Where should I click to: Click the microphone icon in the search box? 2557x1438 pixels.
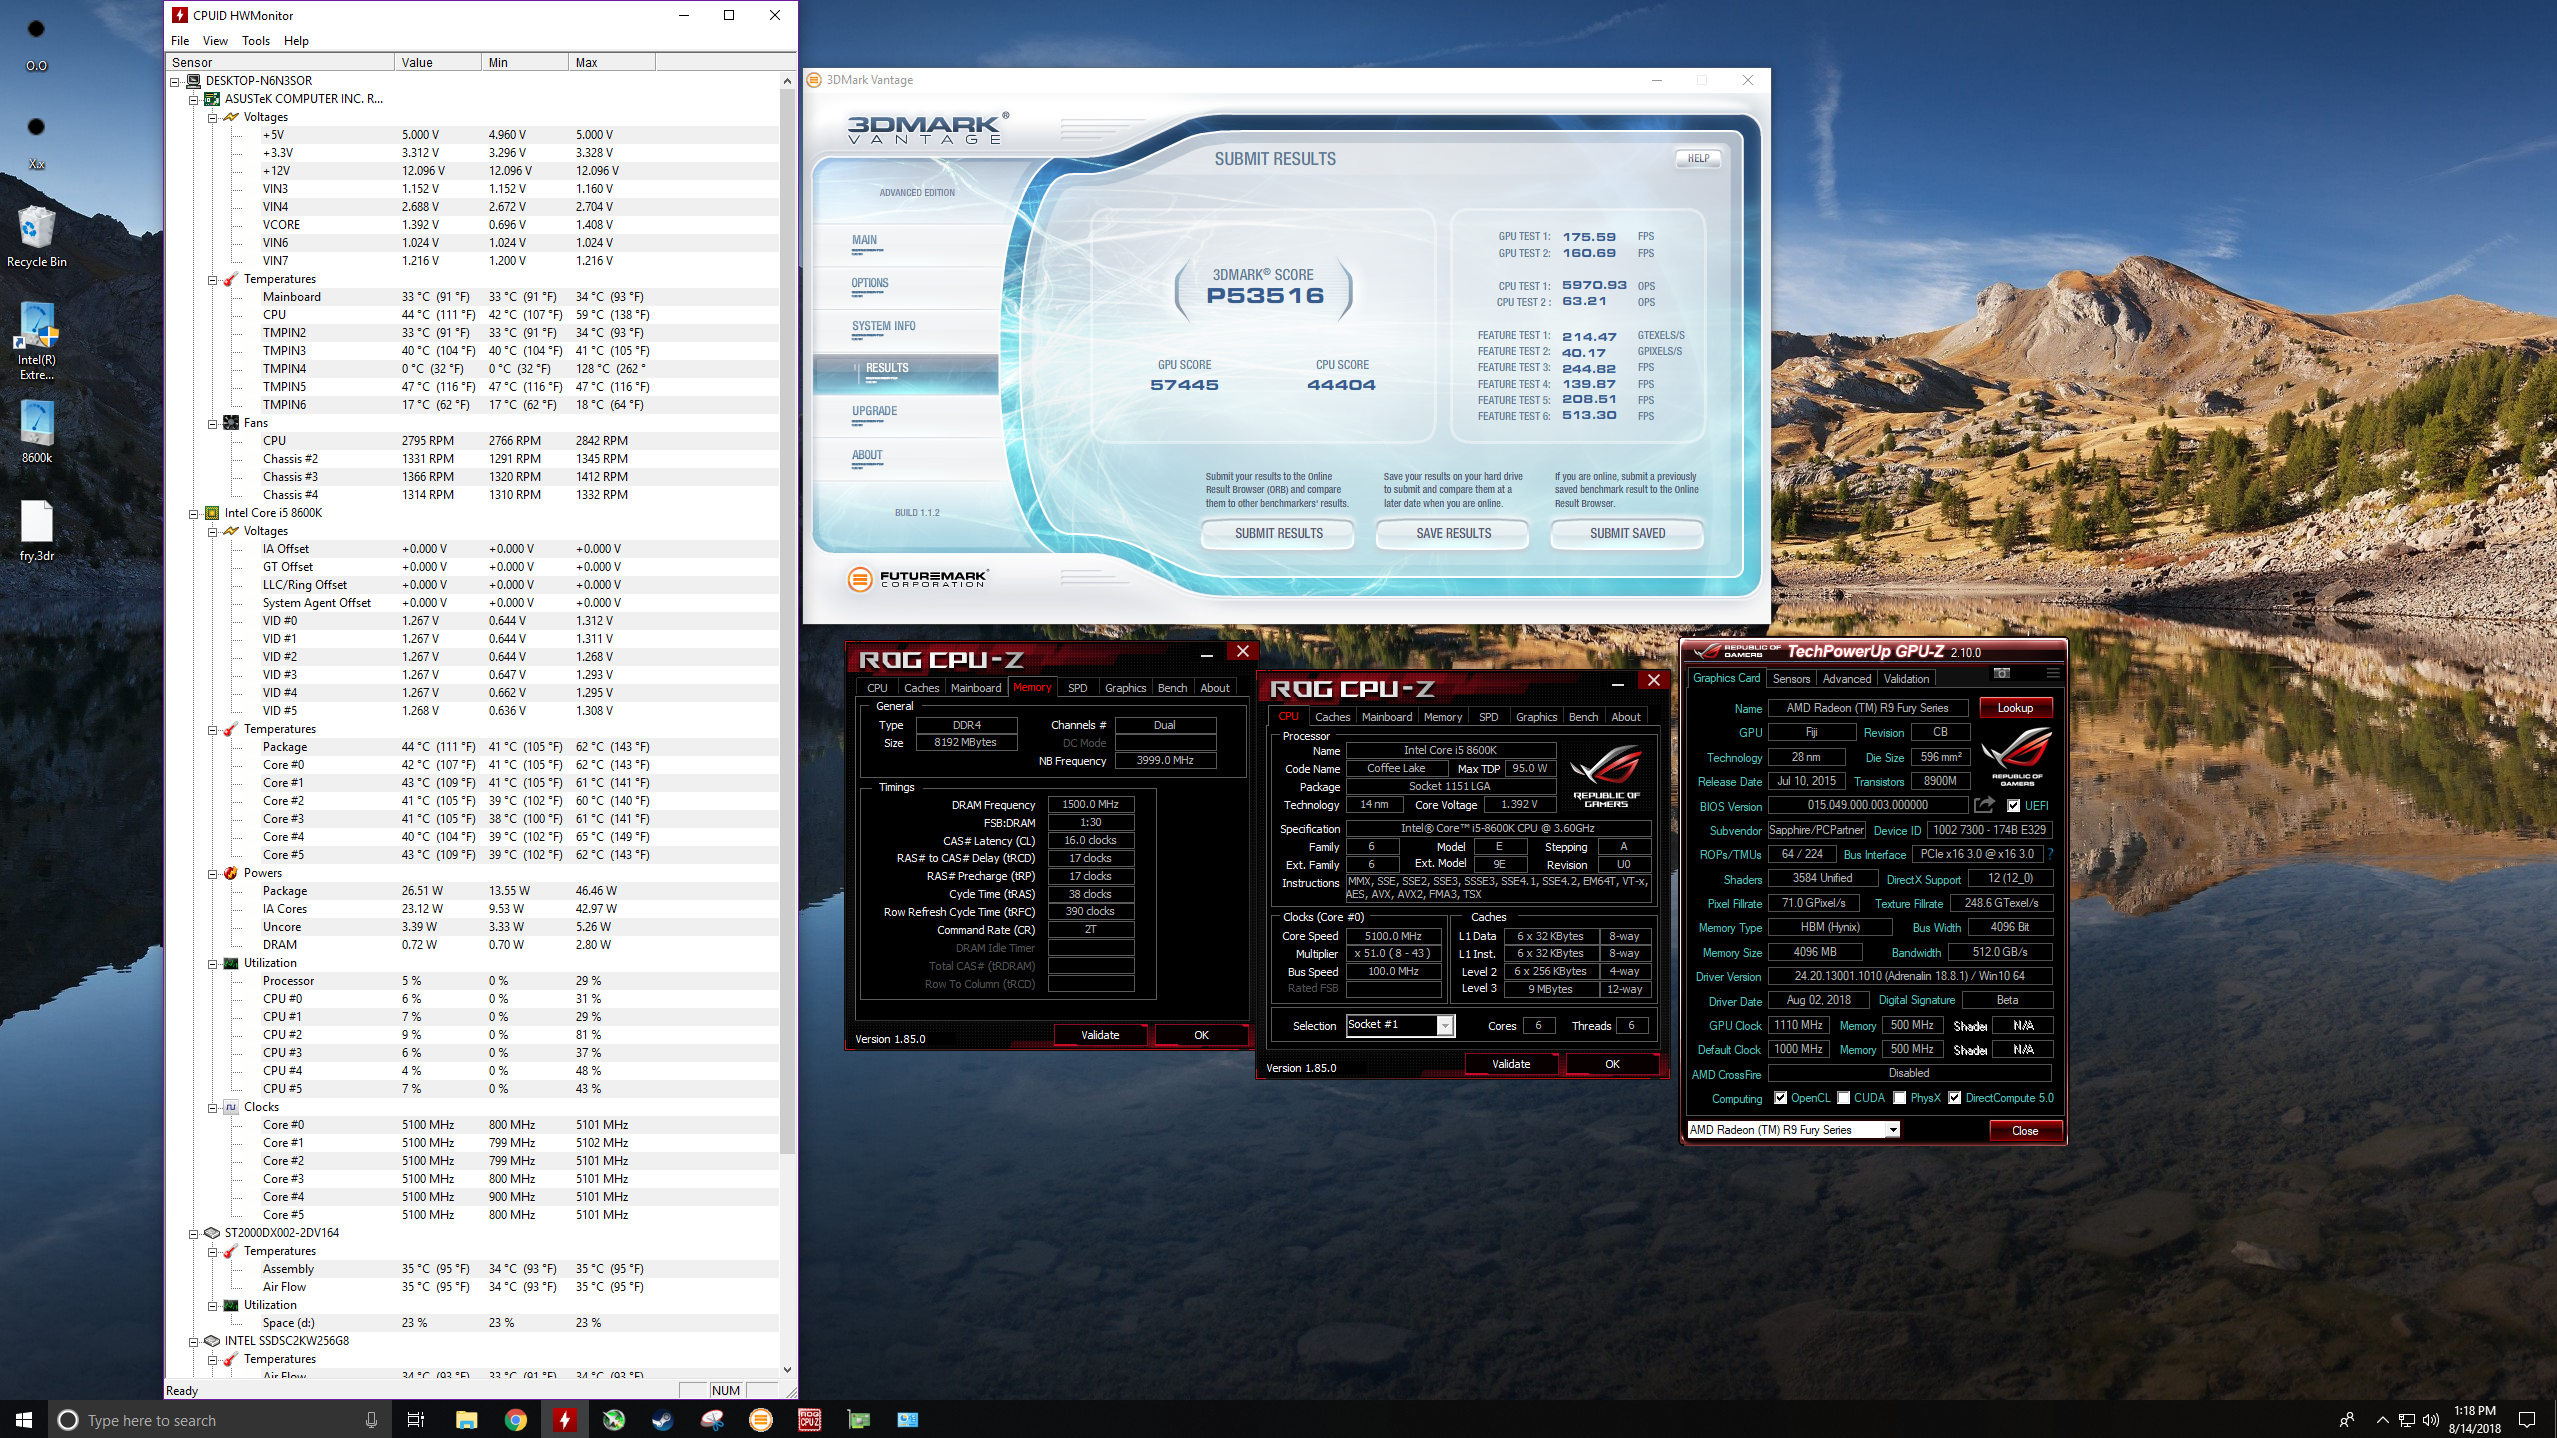click(x=371, y=1420)
